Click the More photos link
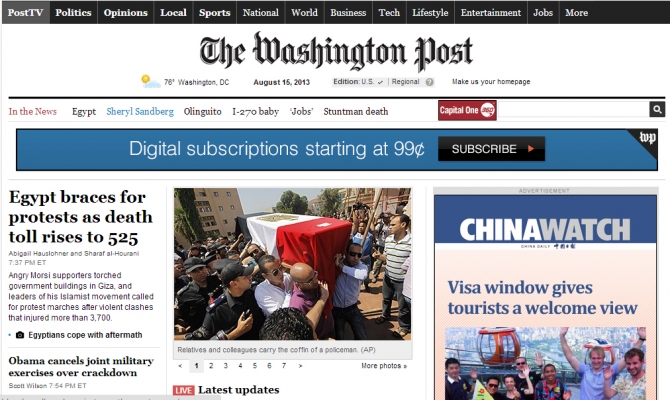Viewport: 670px width, 400px height. coord(384,366)
